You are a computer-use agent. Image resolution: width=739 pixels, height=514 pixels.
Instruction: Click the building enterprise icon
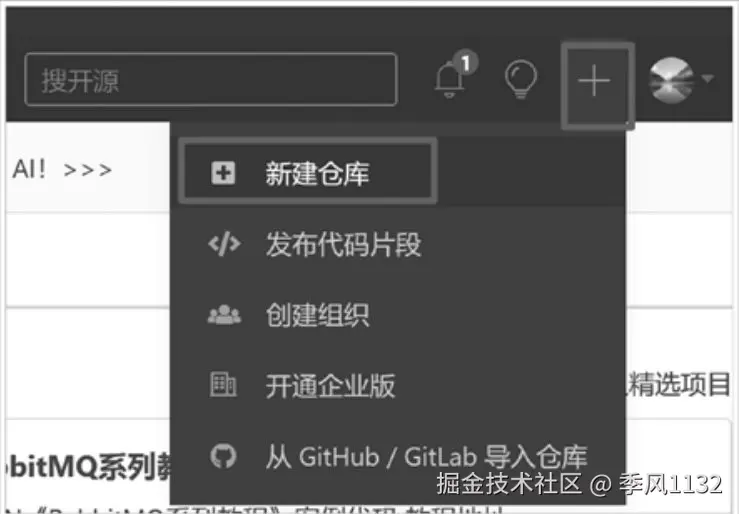tap(222, 384)
